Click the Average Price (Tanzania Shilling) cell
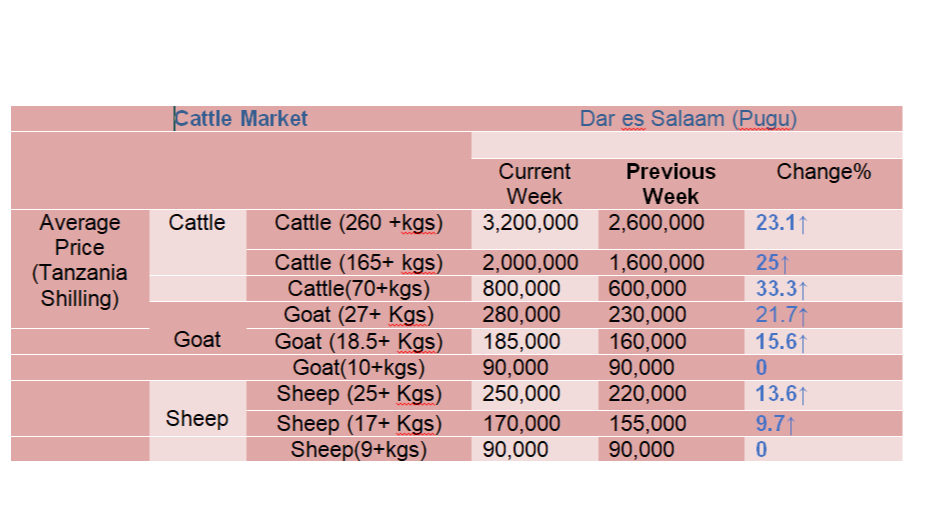 (x=80, y=260)
